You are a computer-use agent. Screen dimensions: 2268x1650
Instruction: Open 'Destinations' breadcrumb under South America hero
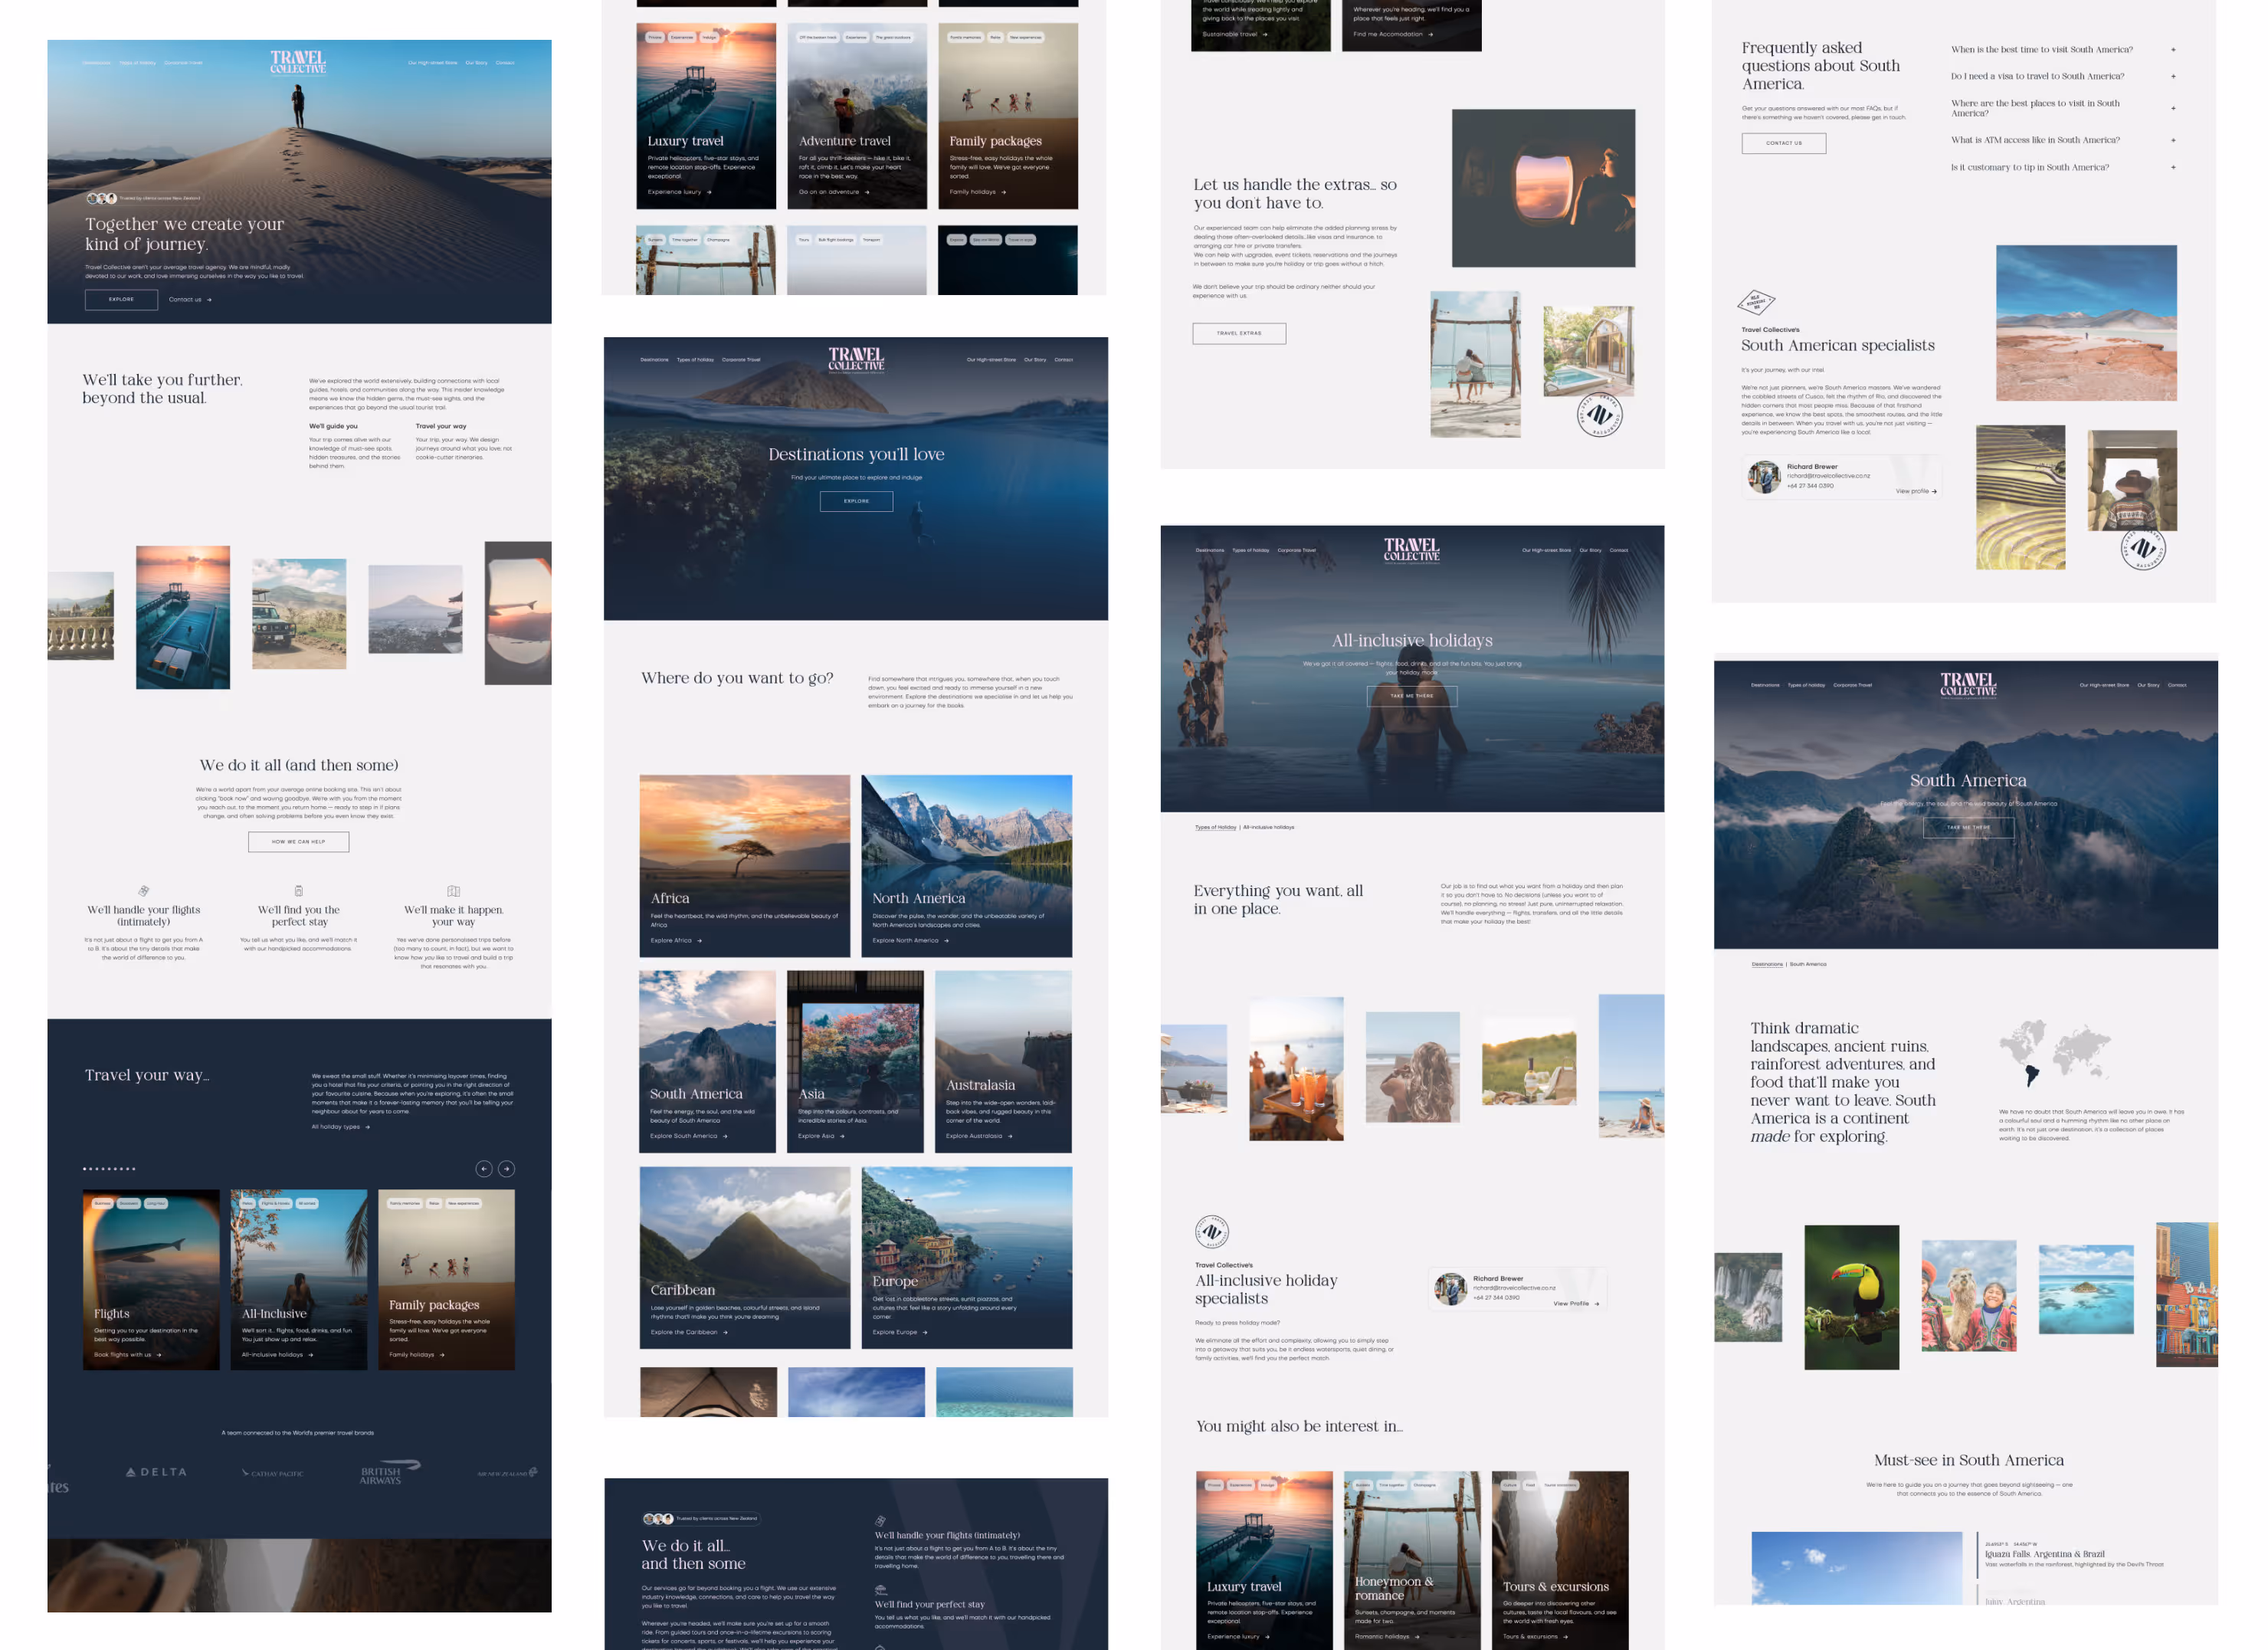(x=1767, y=964)
